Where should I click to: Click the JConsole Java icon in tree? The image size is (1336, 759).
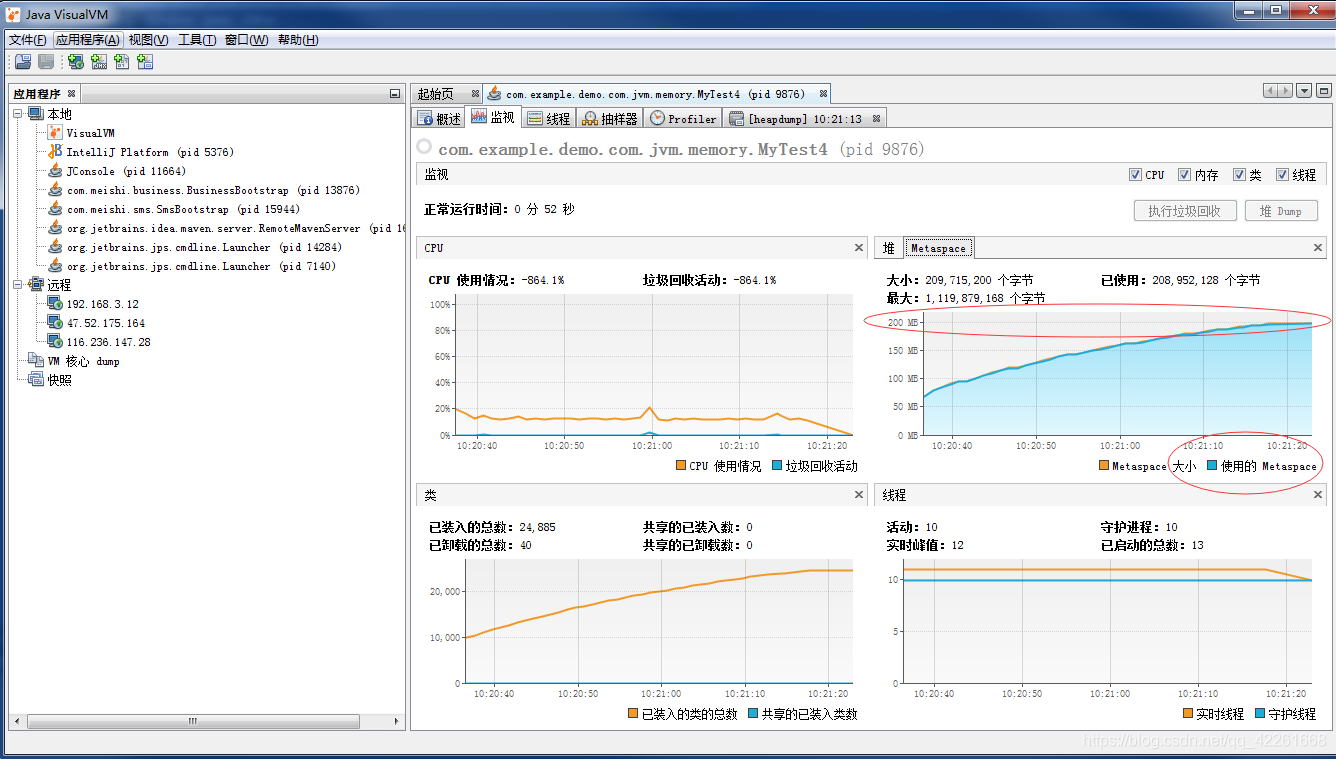[x=55, y=171]
